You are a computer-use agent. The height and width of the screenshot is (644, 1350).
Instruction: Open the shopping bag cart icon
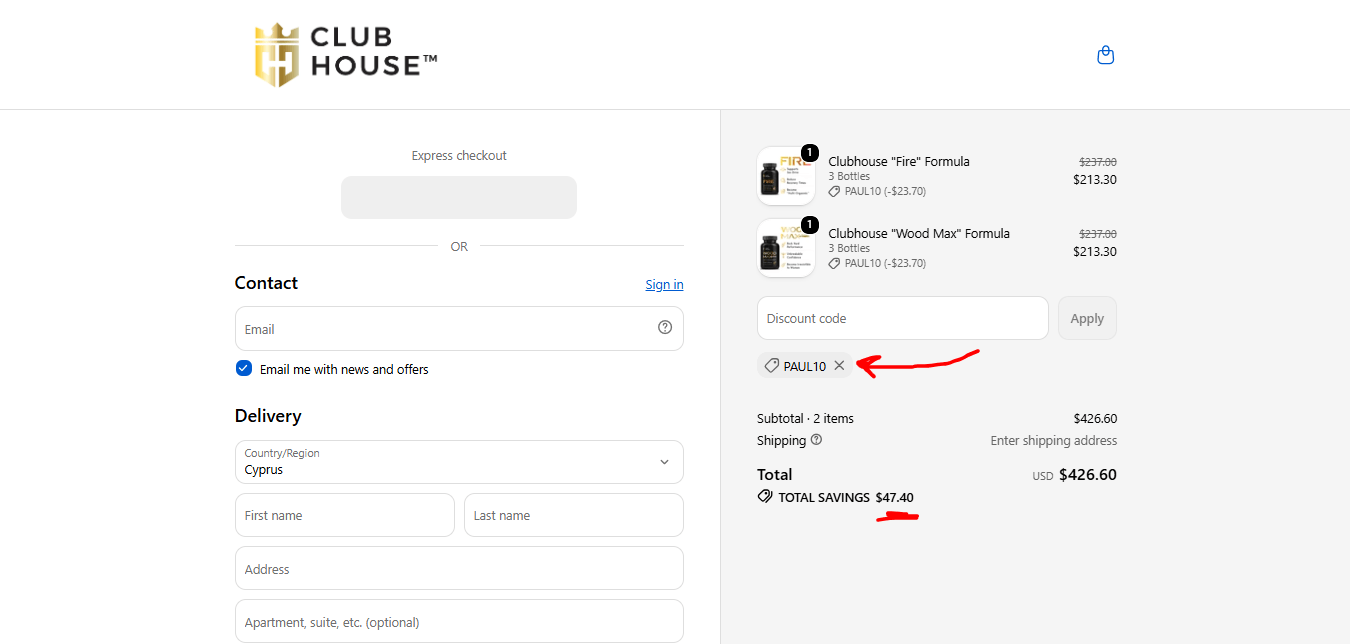[x=1105, y=55]
